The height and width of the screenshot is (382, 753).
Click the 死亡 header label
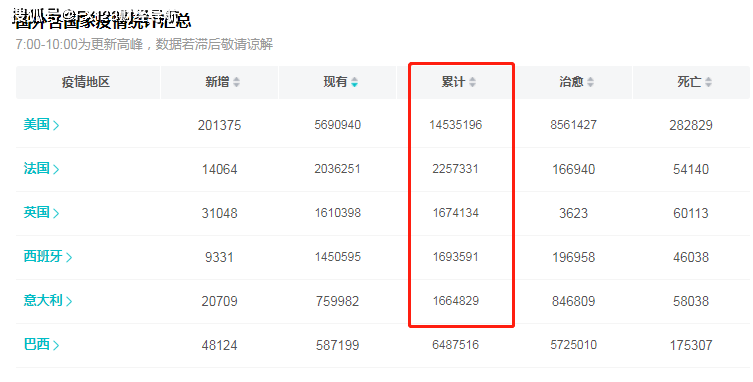point(690,82)
